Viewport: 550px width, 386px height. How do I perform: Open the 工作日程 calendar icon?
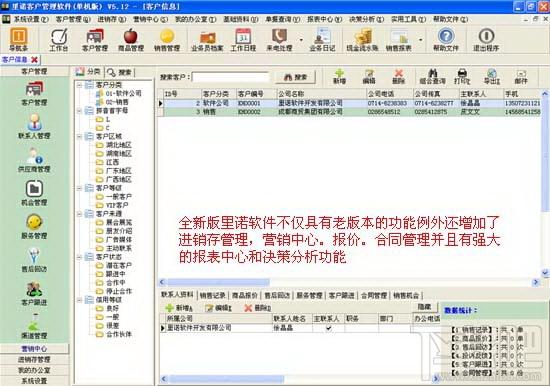point(243,40)
